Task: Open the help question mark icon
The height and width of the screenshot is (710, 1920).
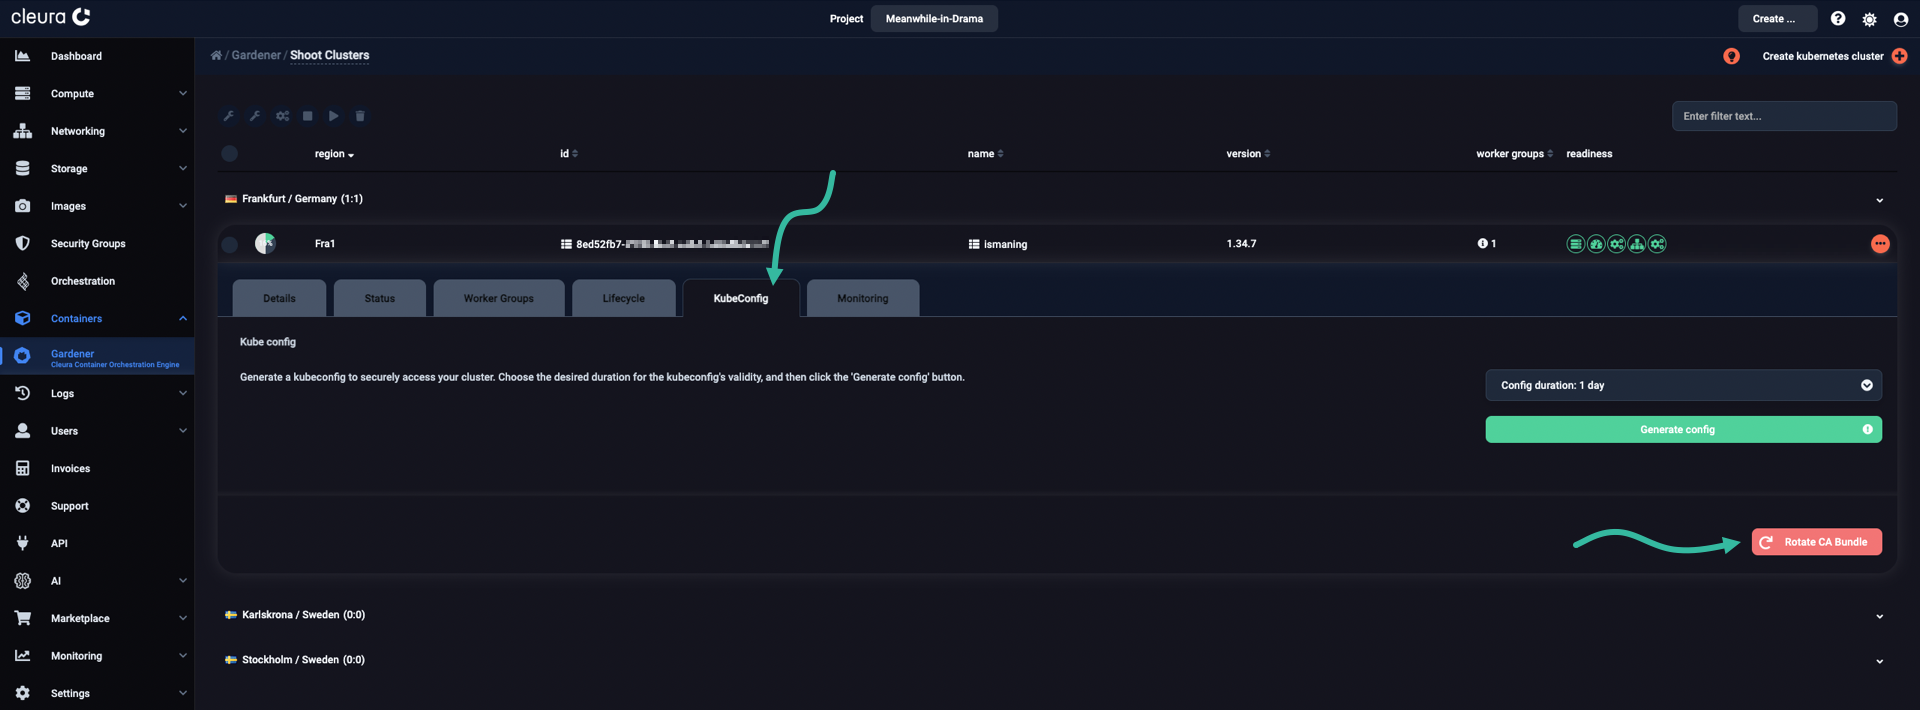Action: point(1838,19)
